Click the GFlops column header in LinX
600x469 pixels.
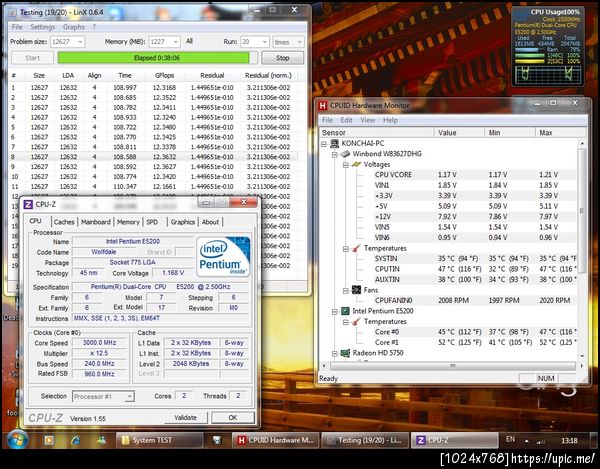[x=165, y=75]
